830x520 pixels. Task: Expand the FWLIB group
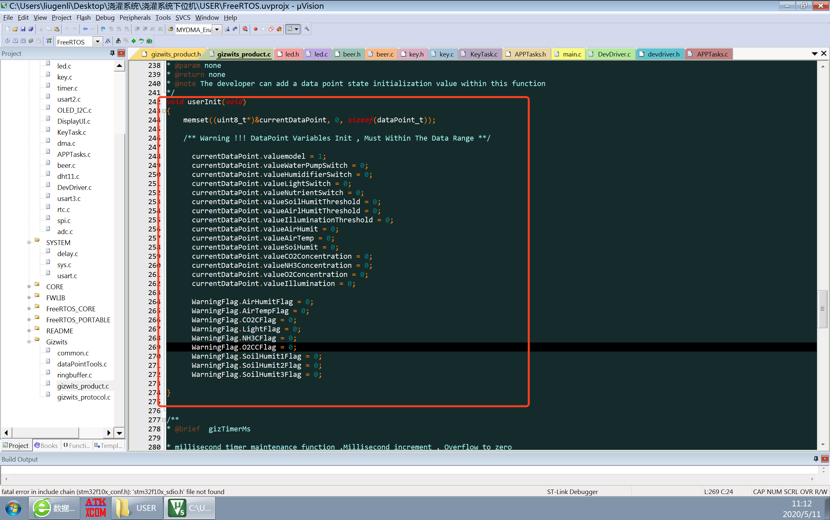coord(29,298)
